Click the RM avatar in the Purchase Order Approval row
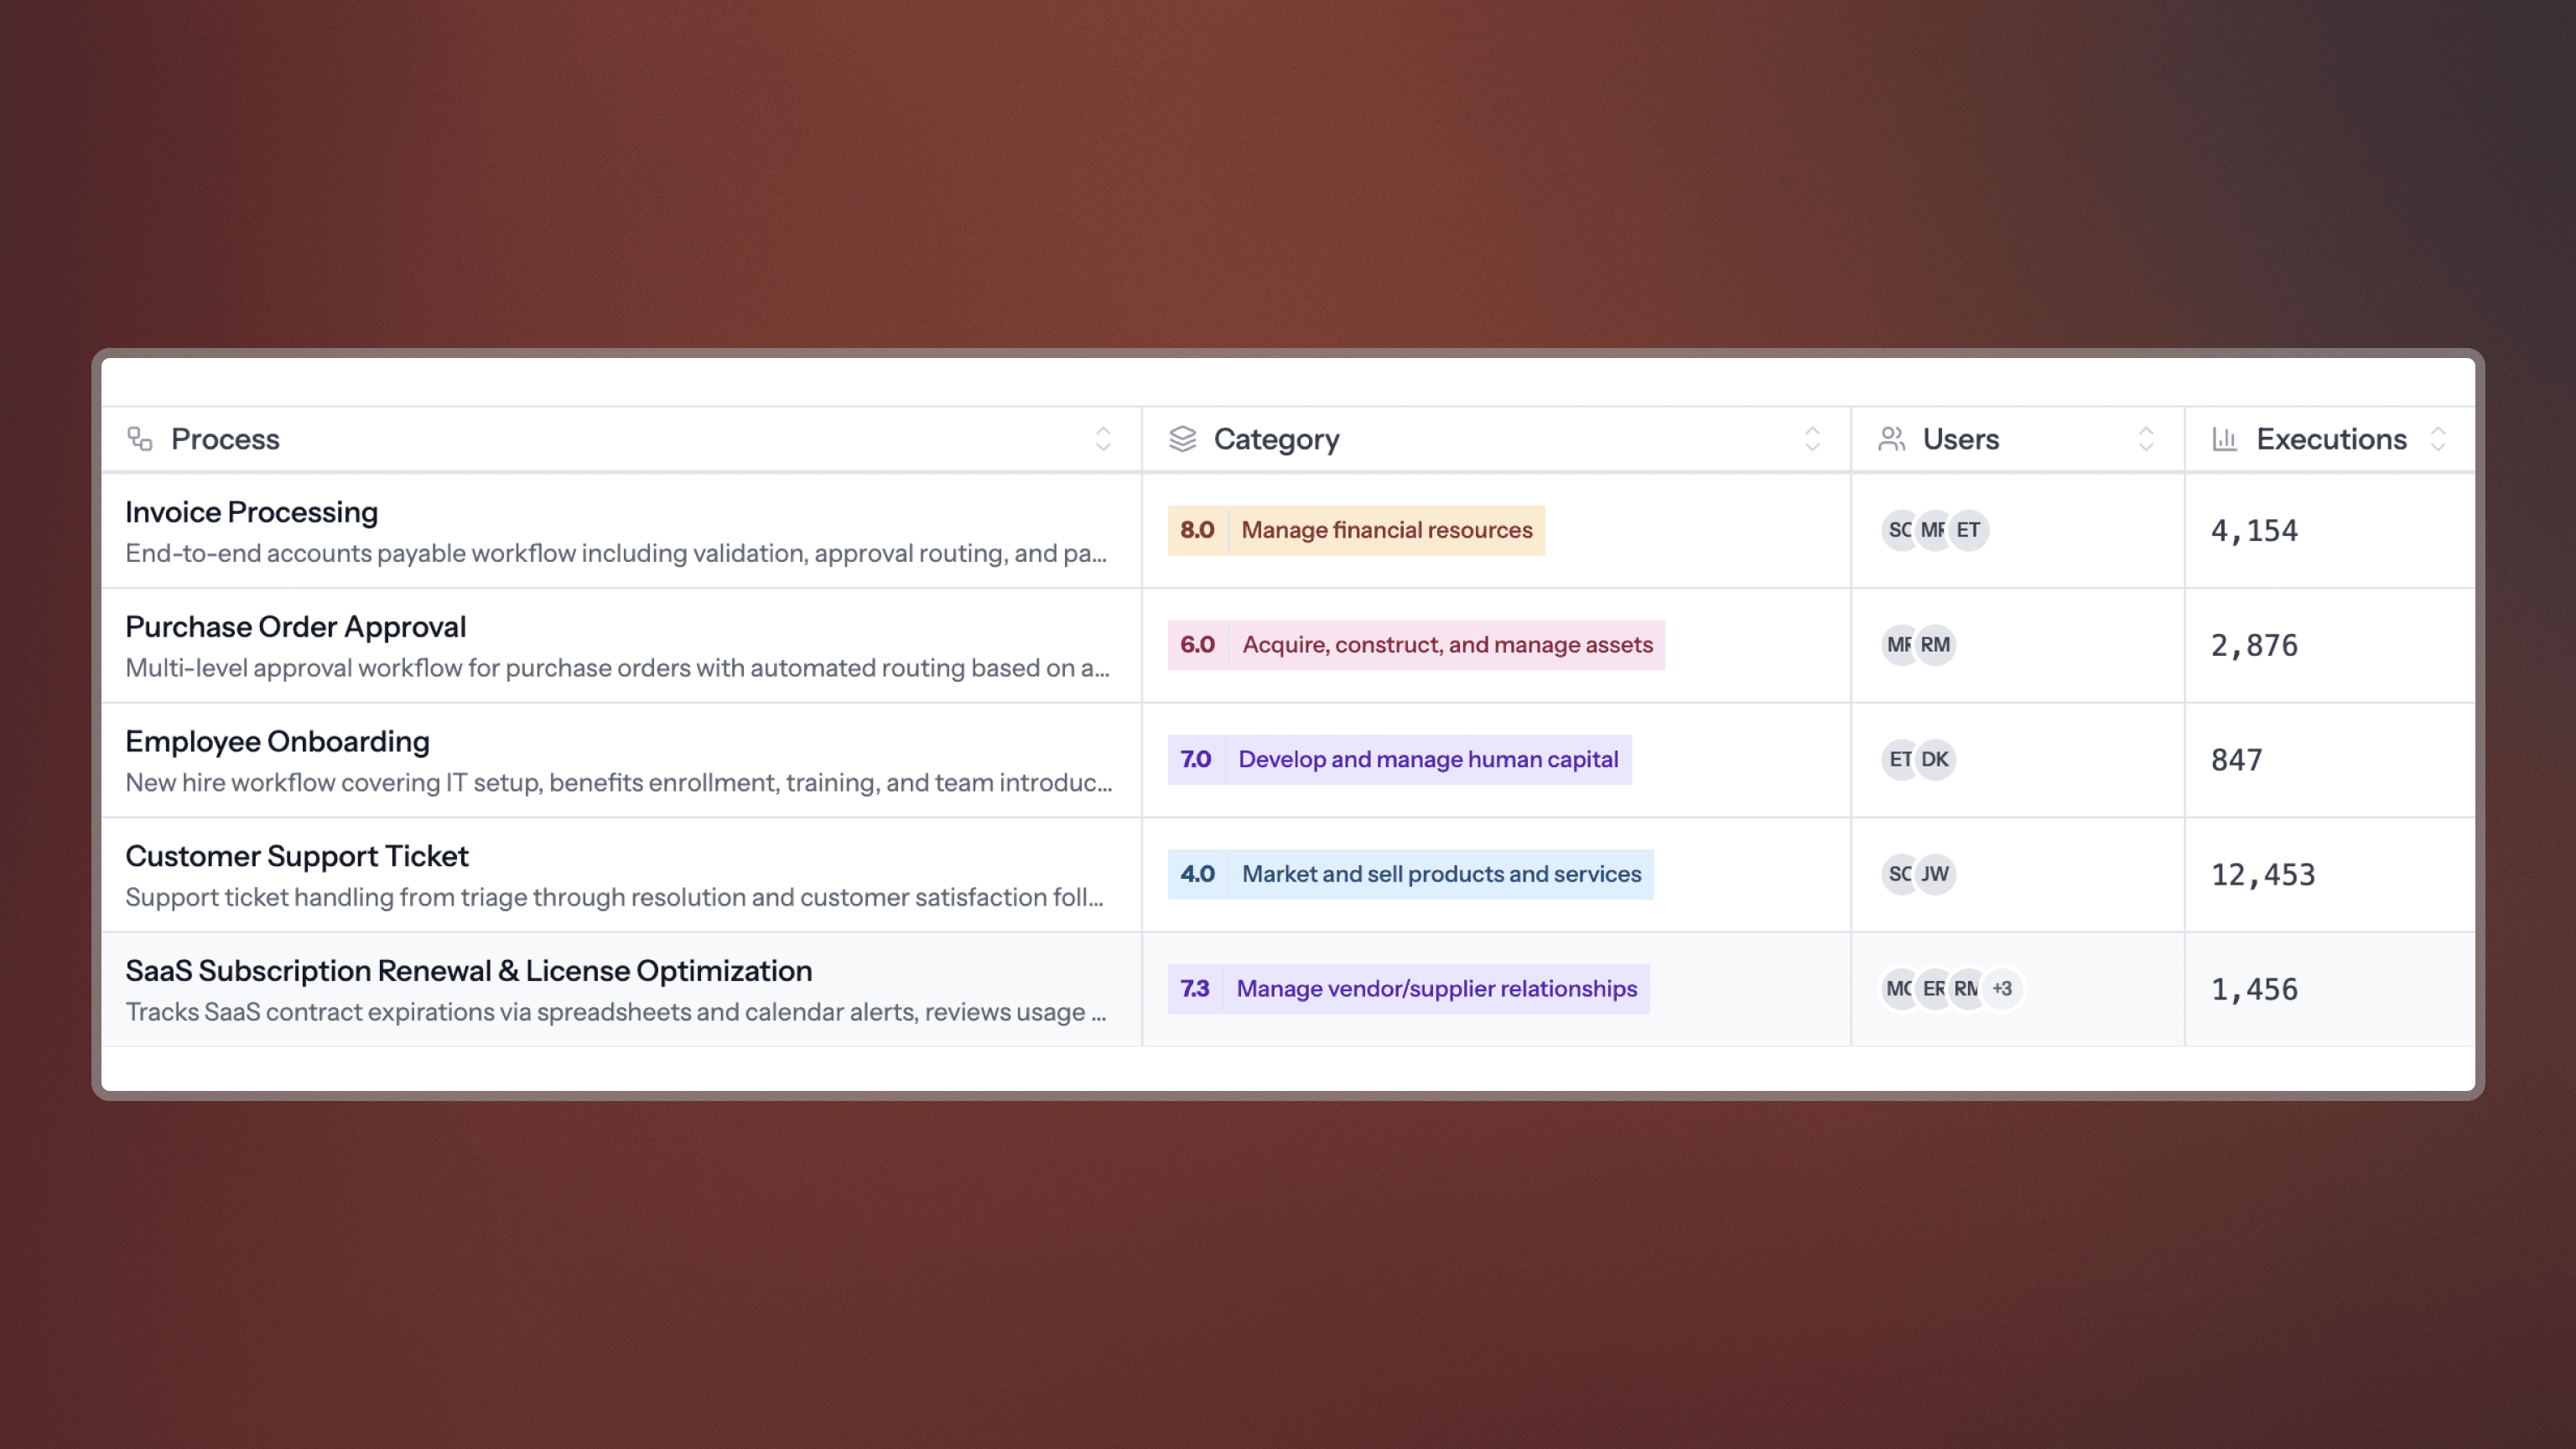Screen dimensions: 2576x1449 (1935, 645)
